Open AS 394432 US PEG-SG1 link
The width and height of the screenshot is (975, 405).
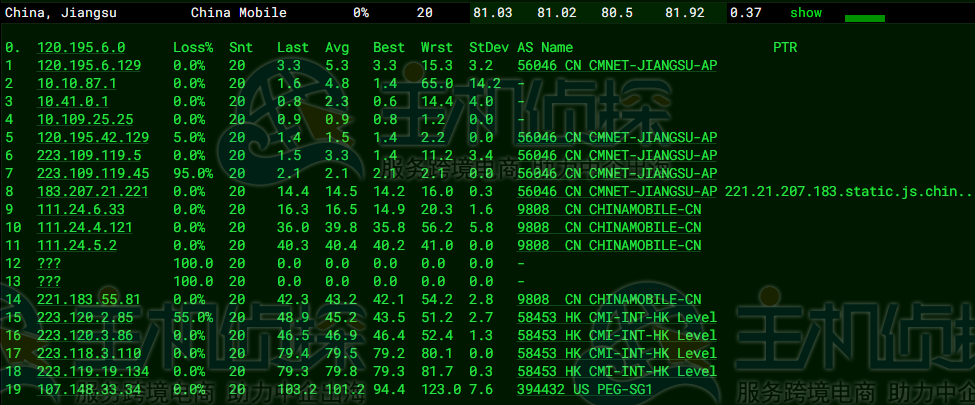tap(585, 390)
